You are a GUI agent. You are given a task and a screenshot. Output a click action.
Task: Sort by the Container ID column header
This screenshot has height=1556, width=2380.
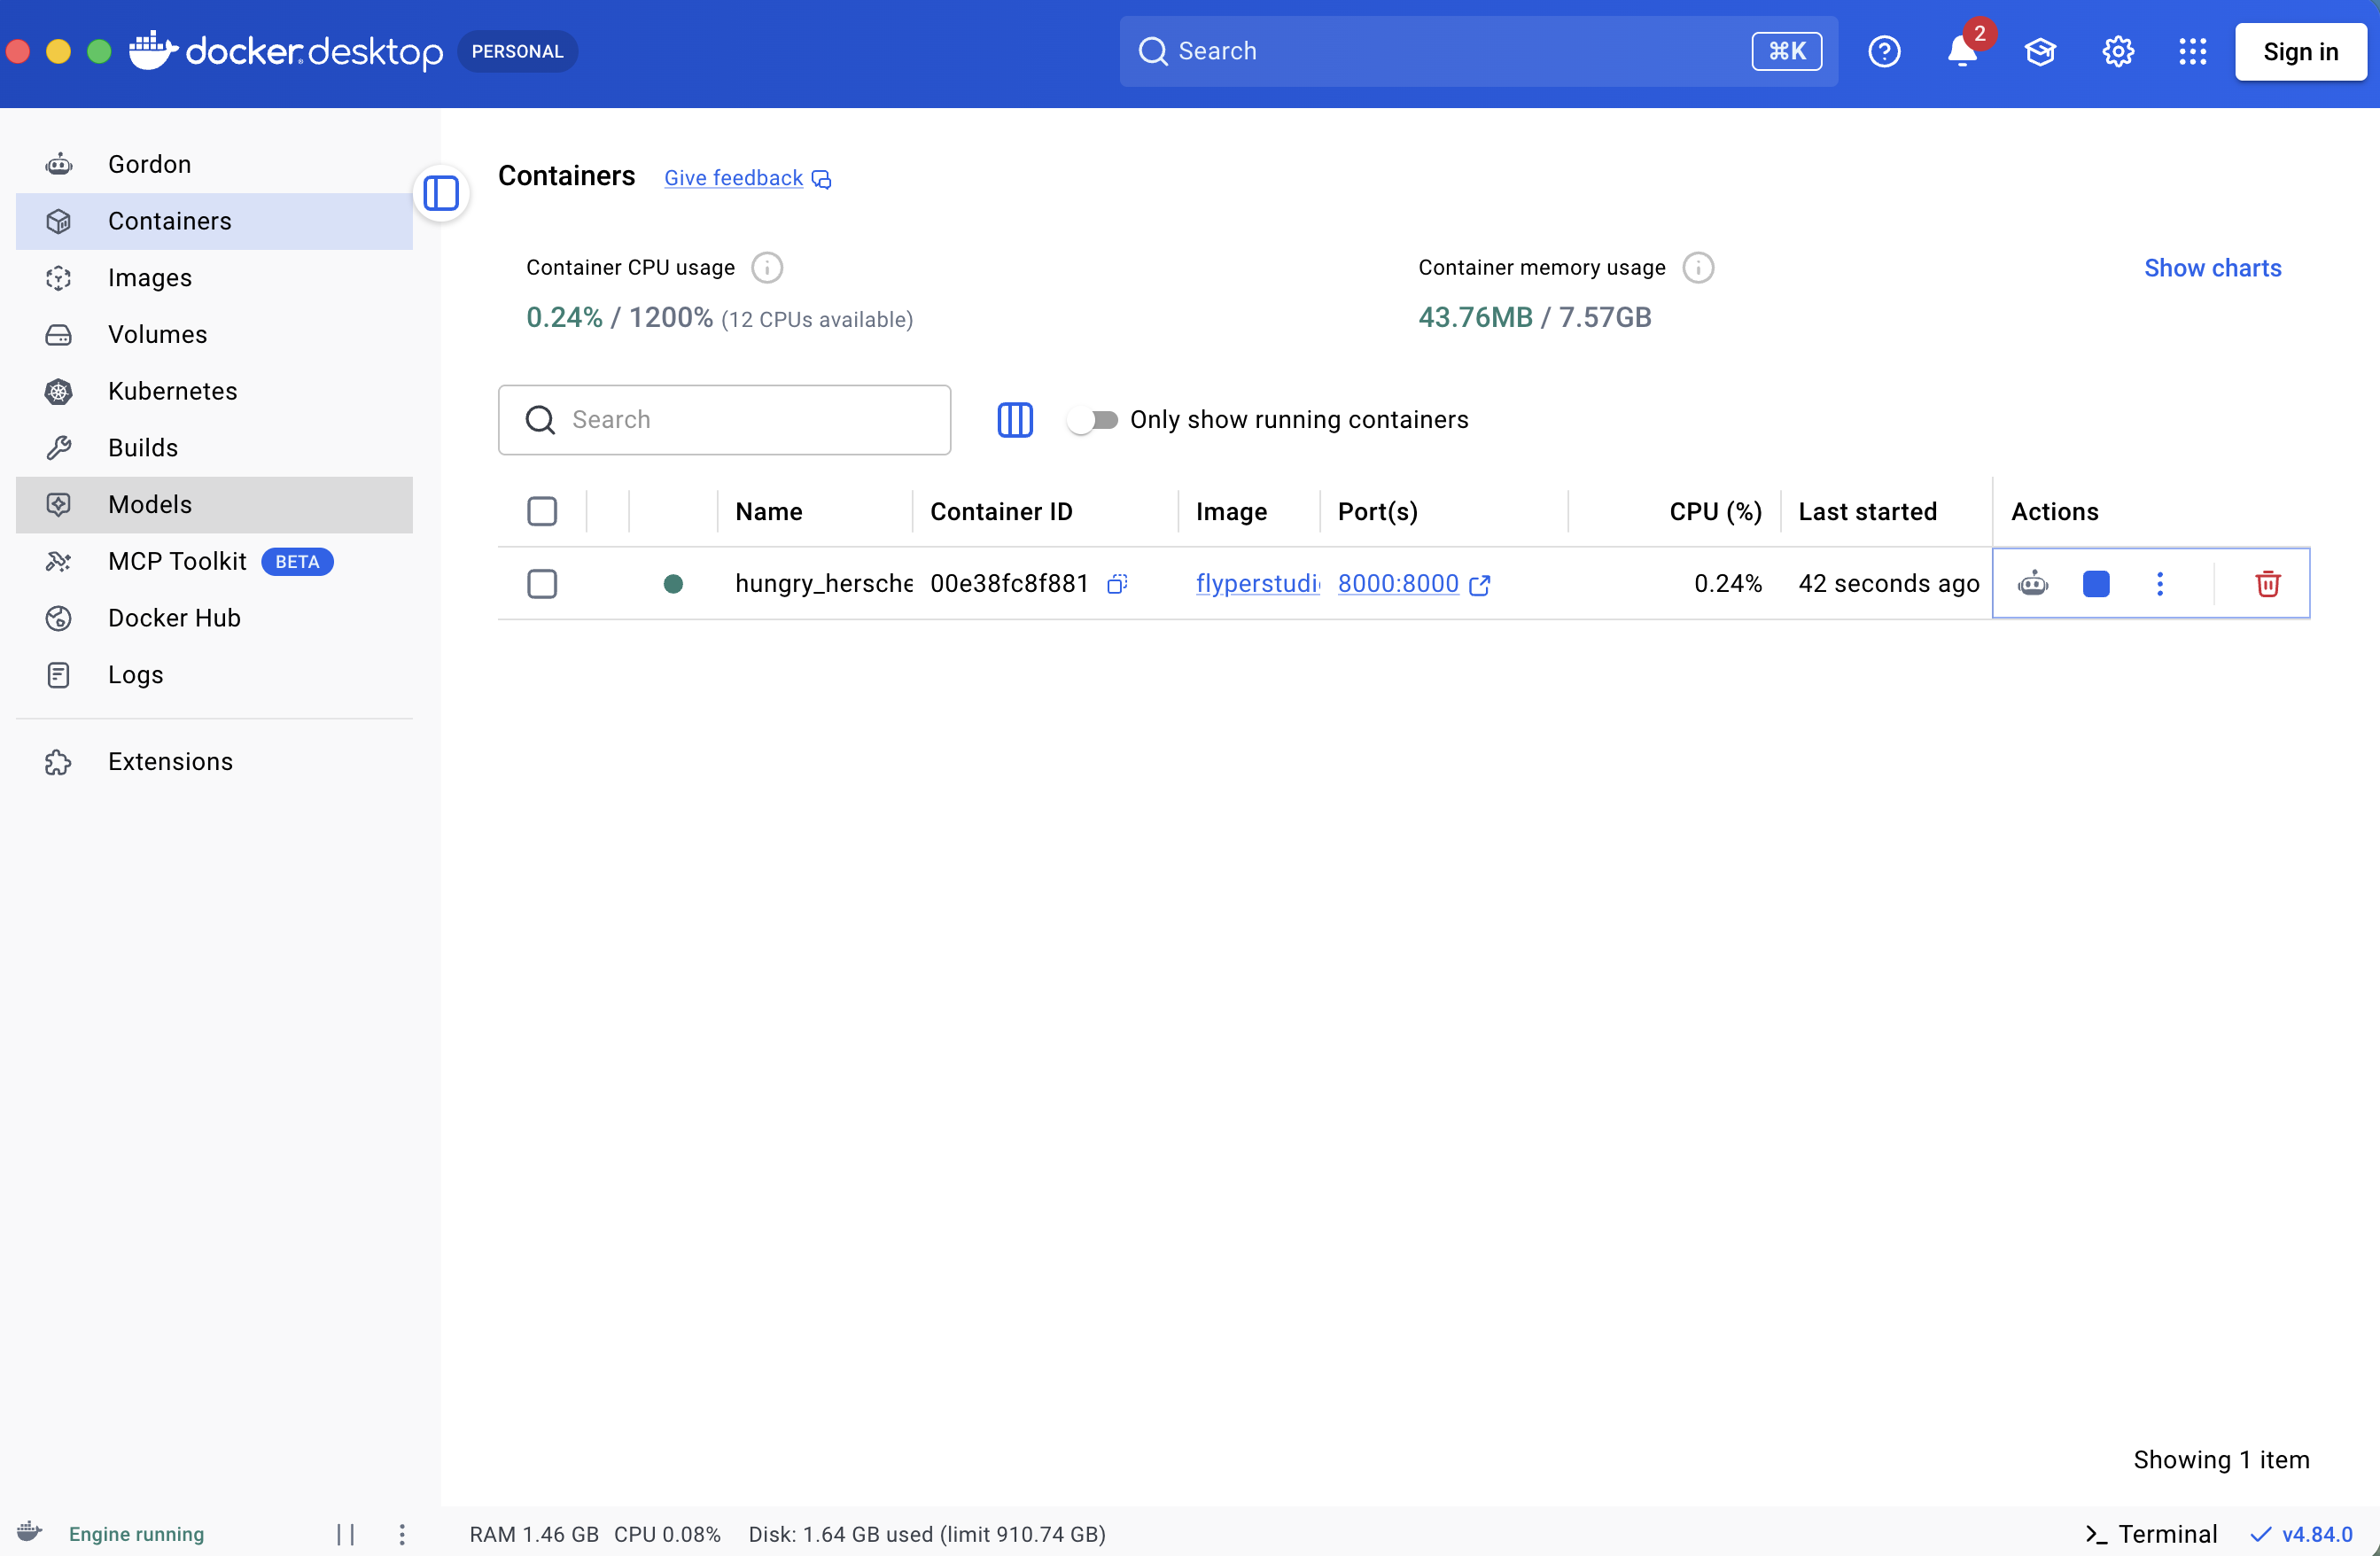click(1001, 512)
